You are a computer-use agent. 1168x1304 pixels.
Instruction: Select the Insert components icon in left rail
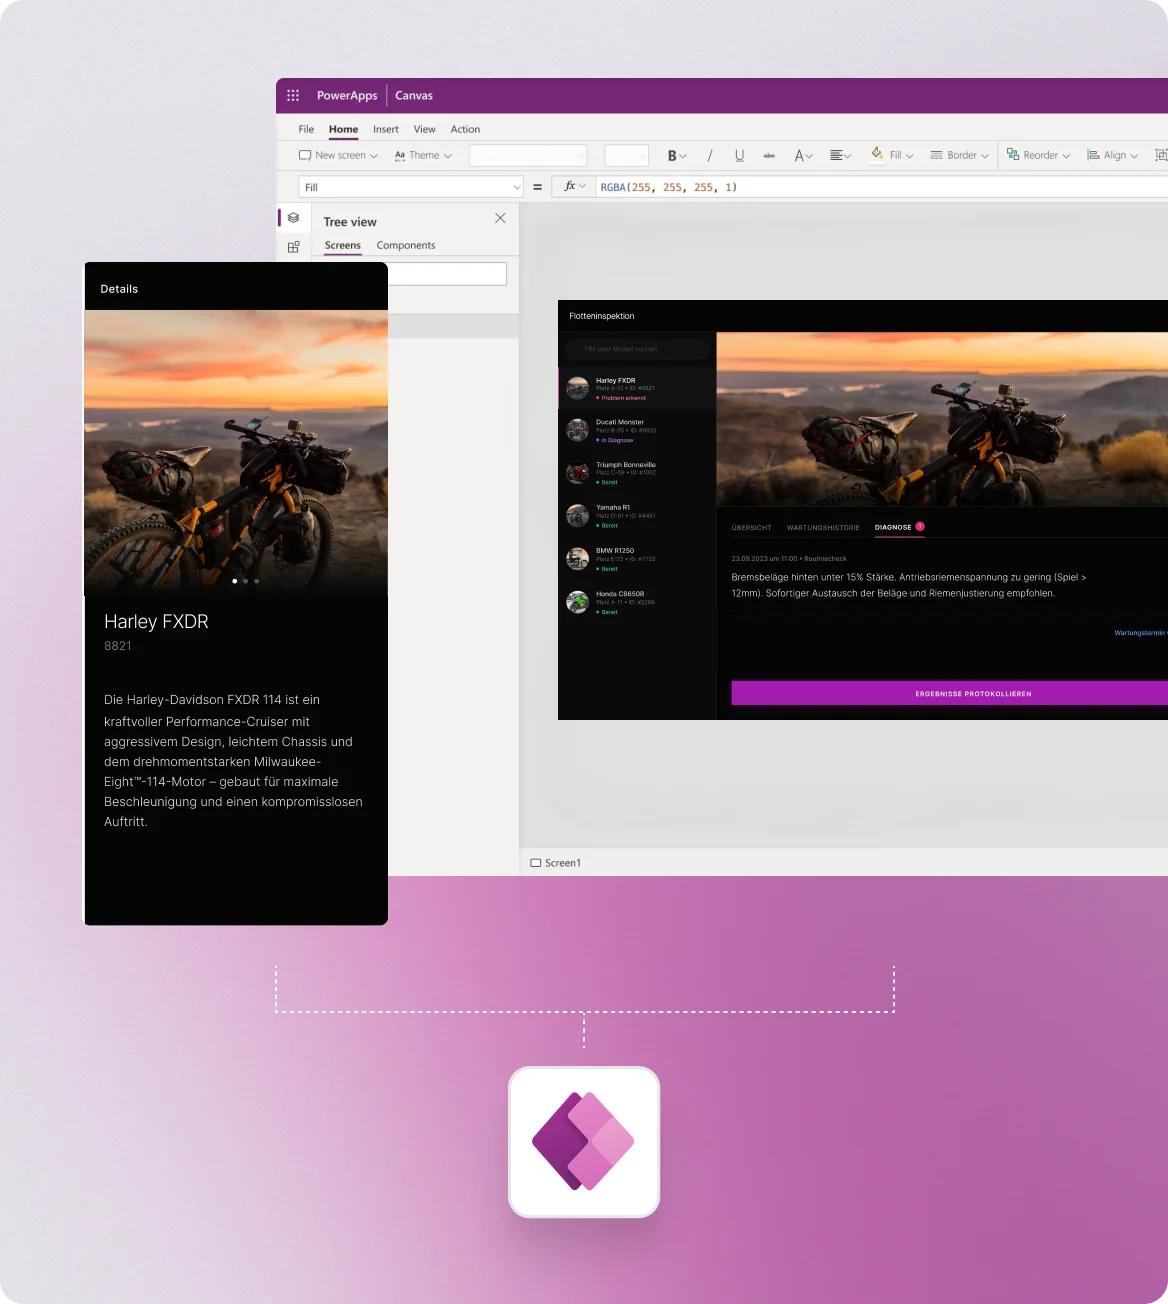click(x=293, y=247)
